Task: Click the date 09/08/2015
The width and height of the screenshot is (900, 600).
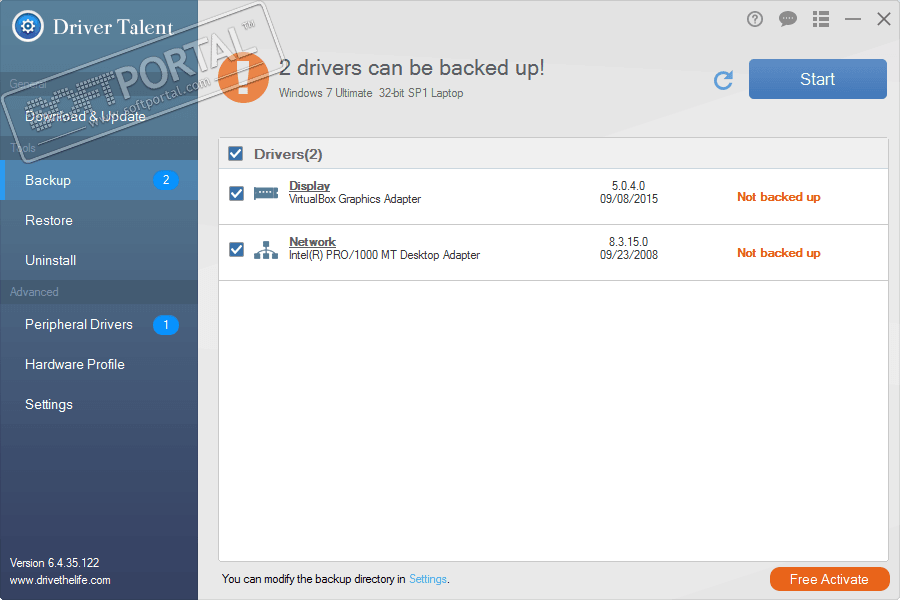Action: coord(629,199)
